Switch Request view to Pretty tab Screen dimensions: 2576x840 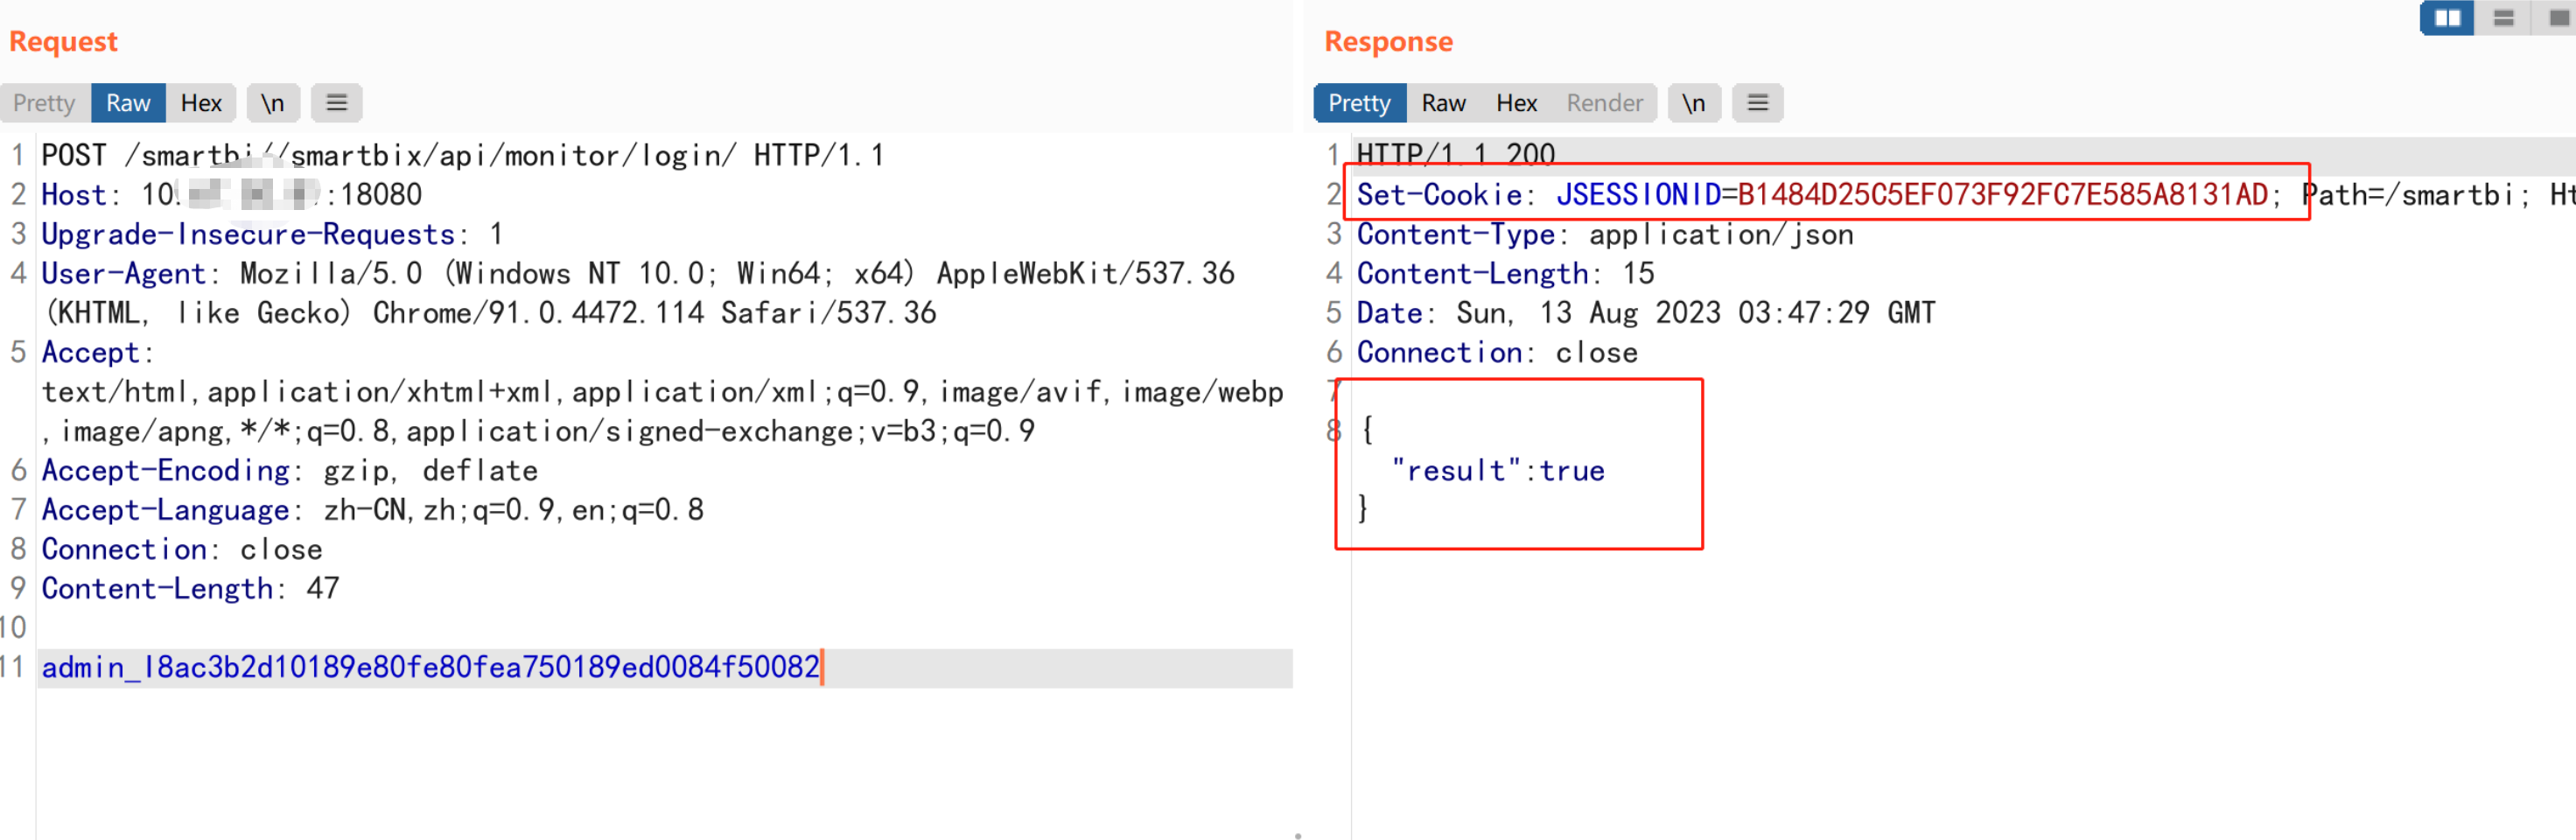pyautogui.click(x=44, y=103)
